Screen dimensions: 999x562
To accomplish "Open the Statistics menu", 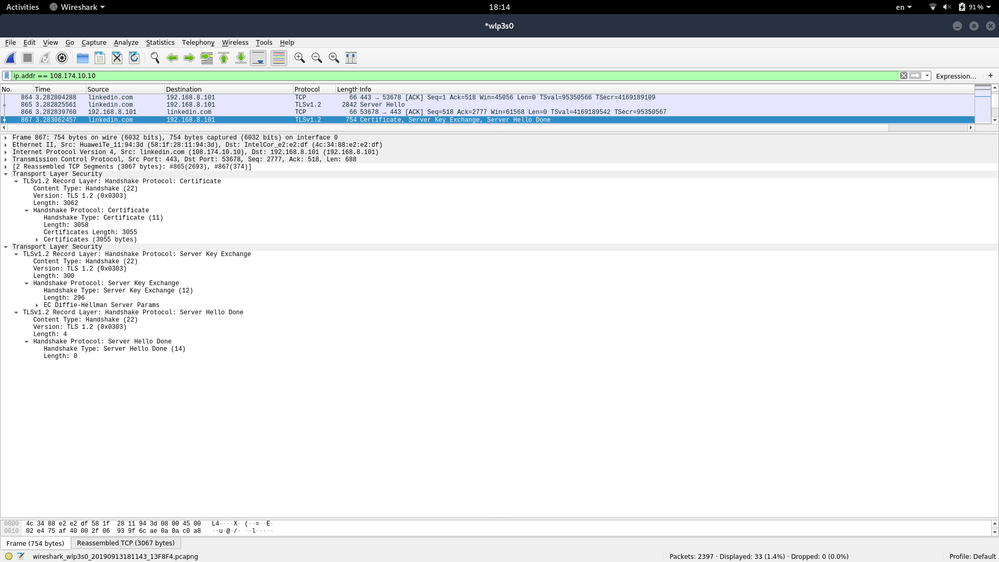I will coord(160,43).
